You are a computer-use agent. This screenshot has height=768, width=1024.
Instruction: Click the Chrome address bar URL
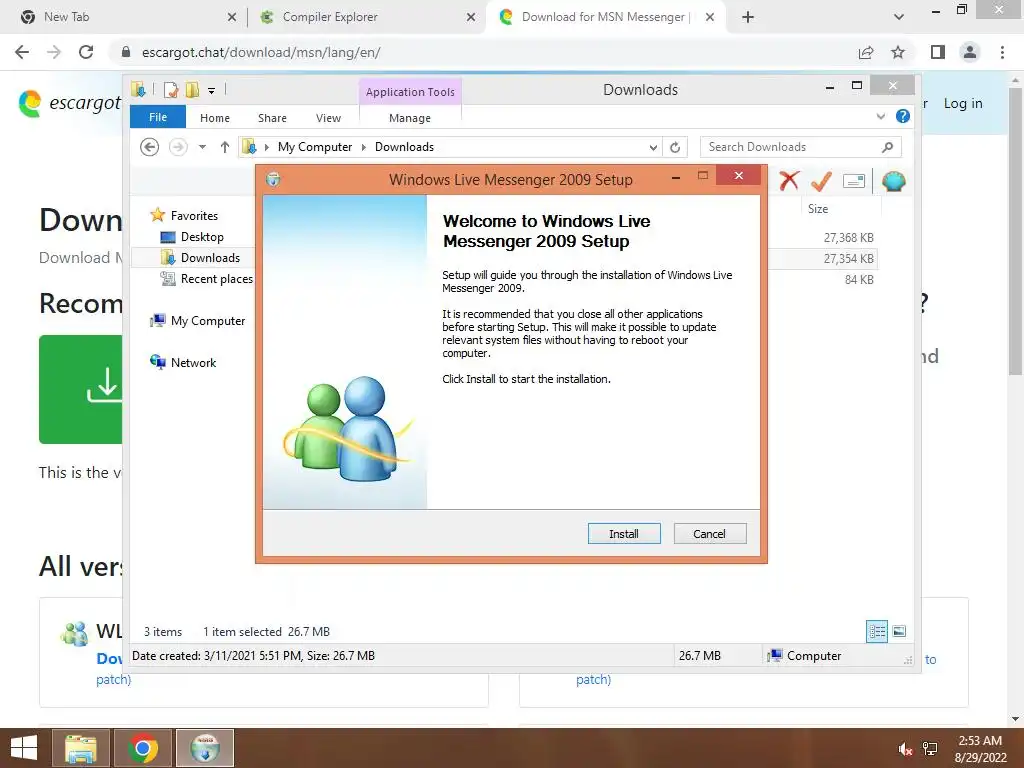[x=261, y=52]
